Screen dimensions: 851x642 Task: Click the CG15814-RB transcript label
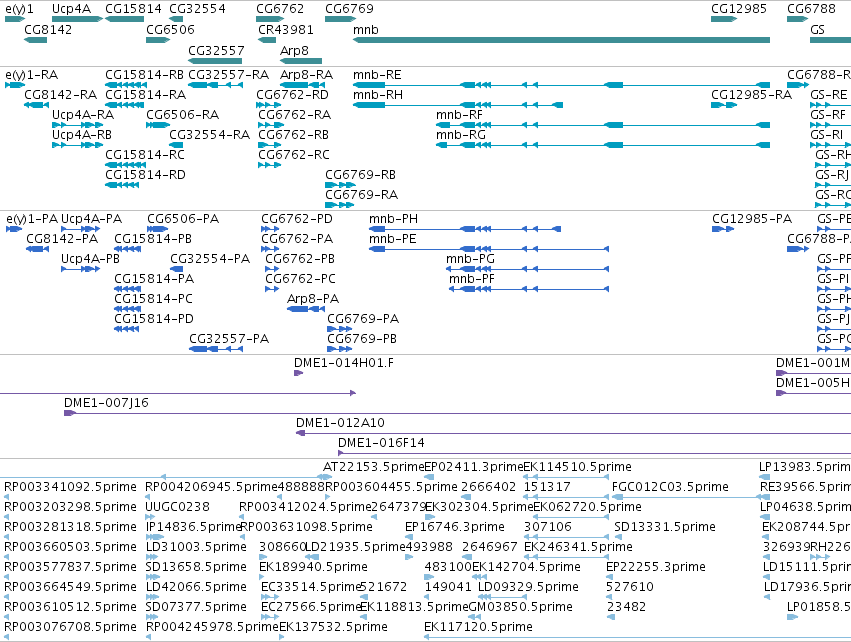click(x=144, y=75)
